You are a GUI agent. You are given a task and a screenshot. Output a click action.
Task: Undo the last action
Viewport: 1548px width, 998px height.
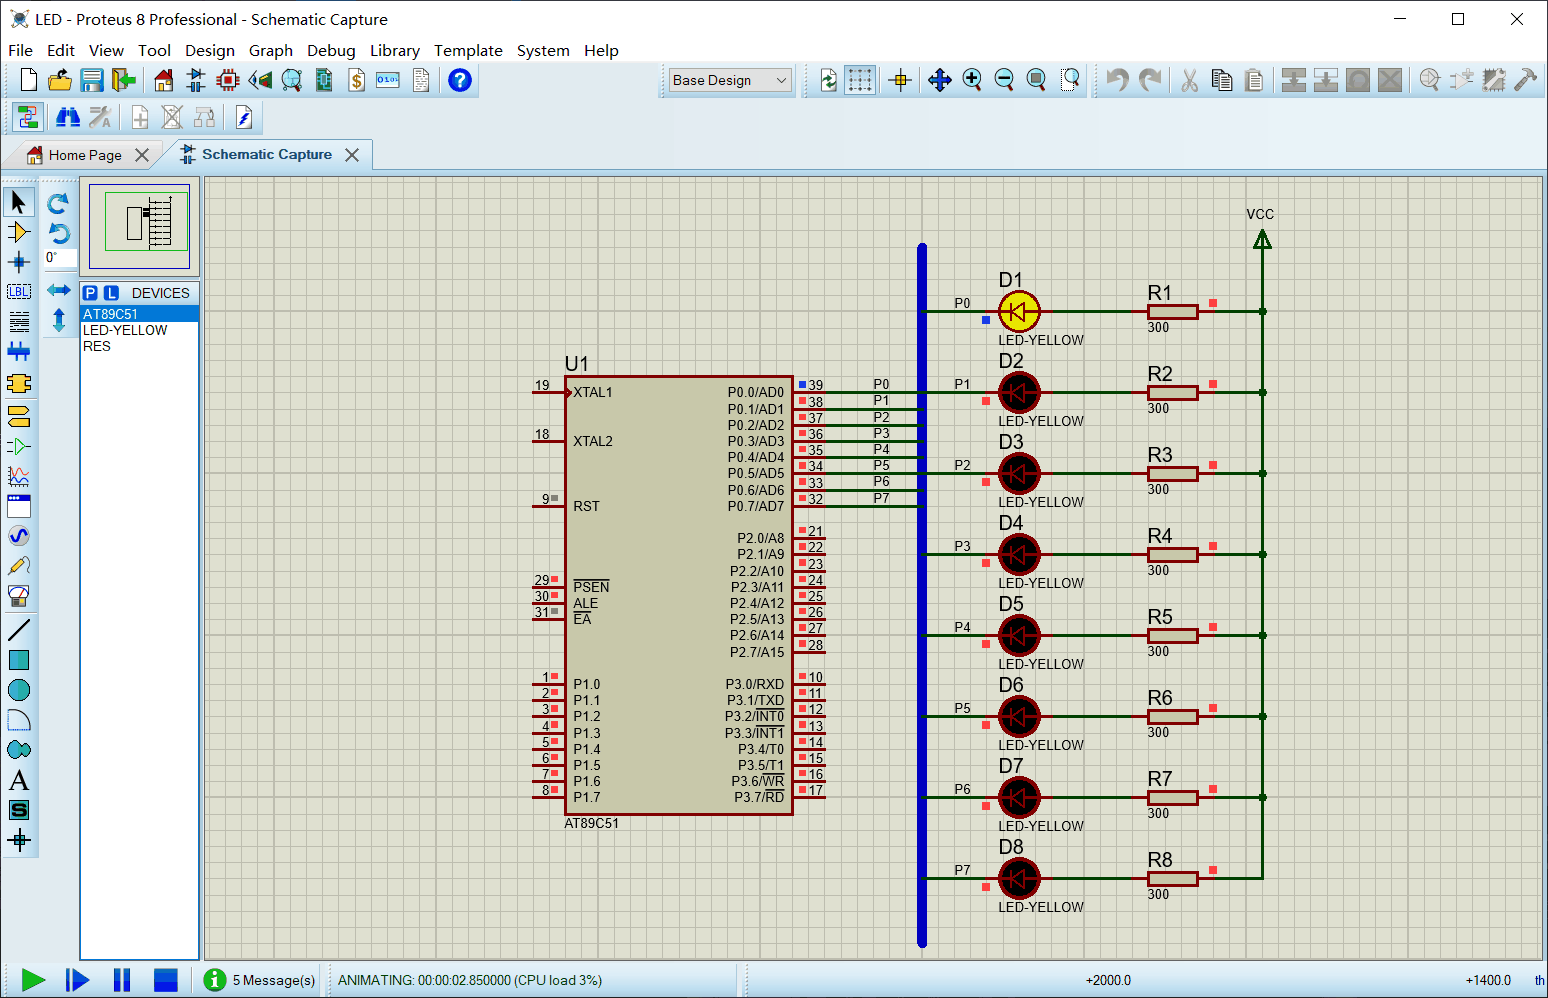(x=1117, y=80)
